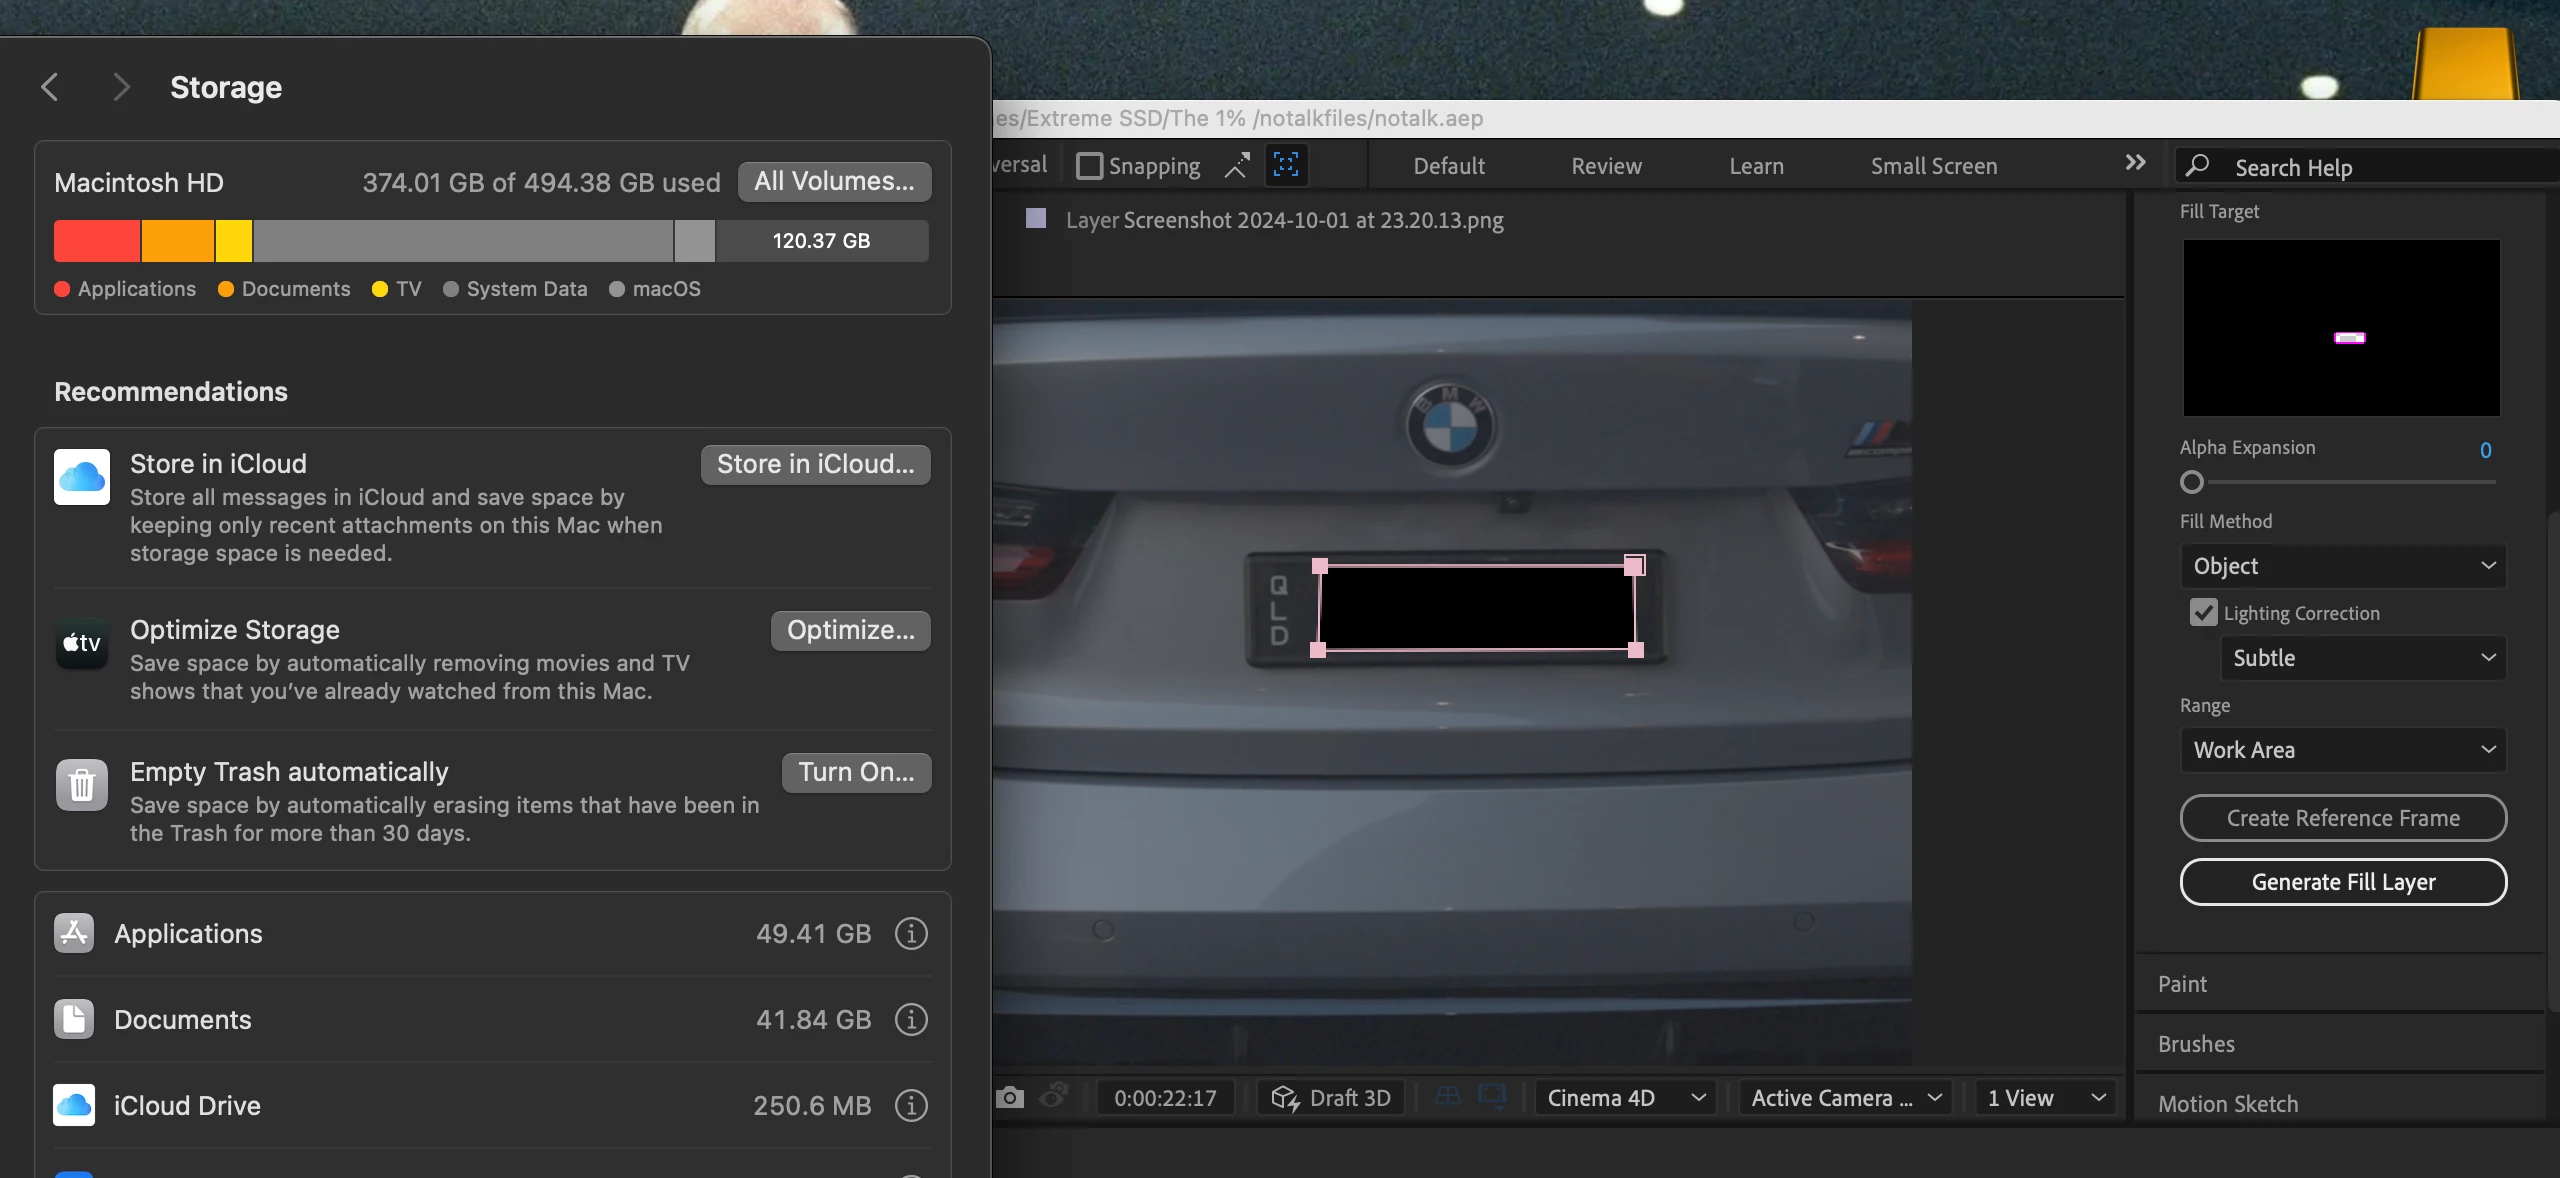Click the All Volumes button

tap(834, 181)
